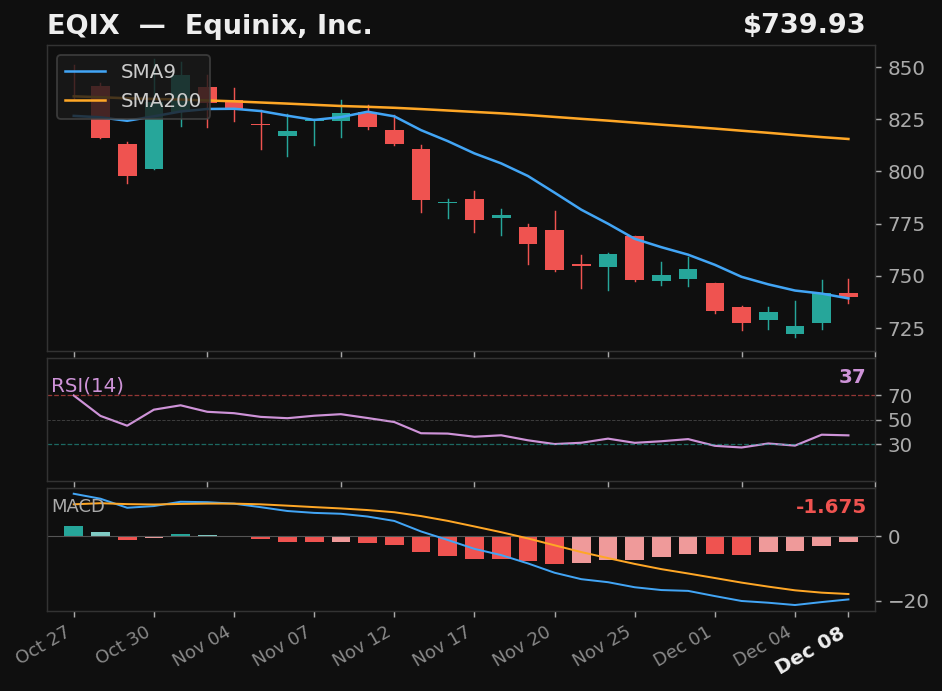942x691 pixels.
Task: Click the last red candlestick near 740
Action: tap(848, 294)
